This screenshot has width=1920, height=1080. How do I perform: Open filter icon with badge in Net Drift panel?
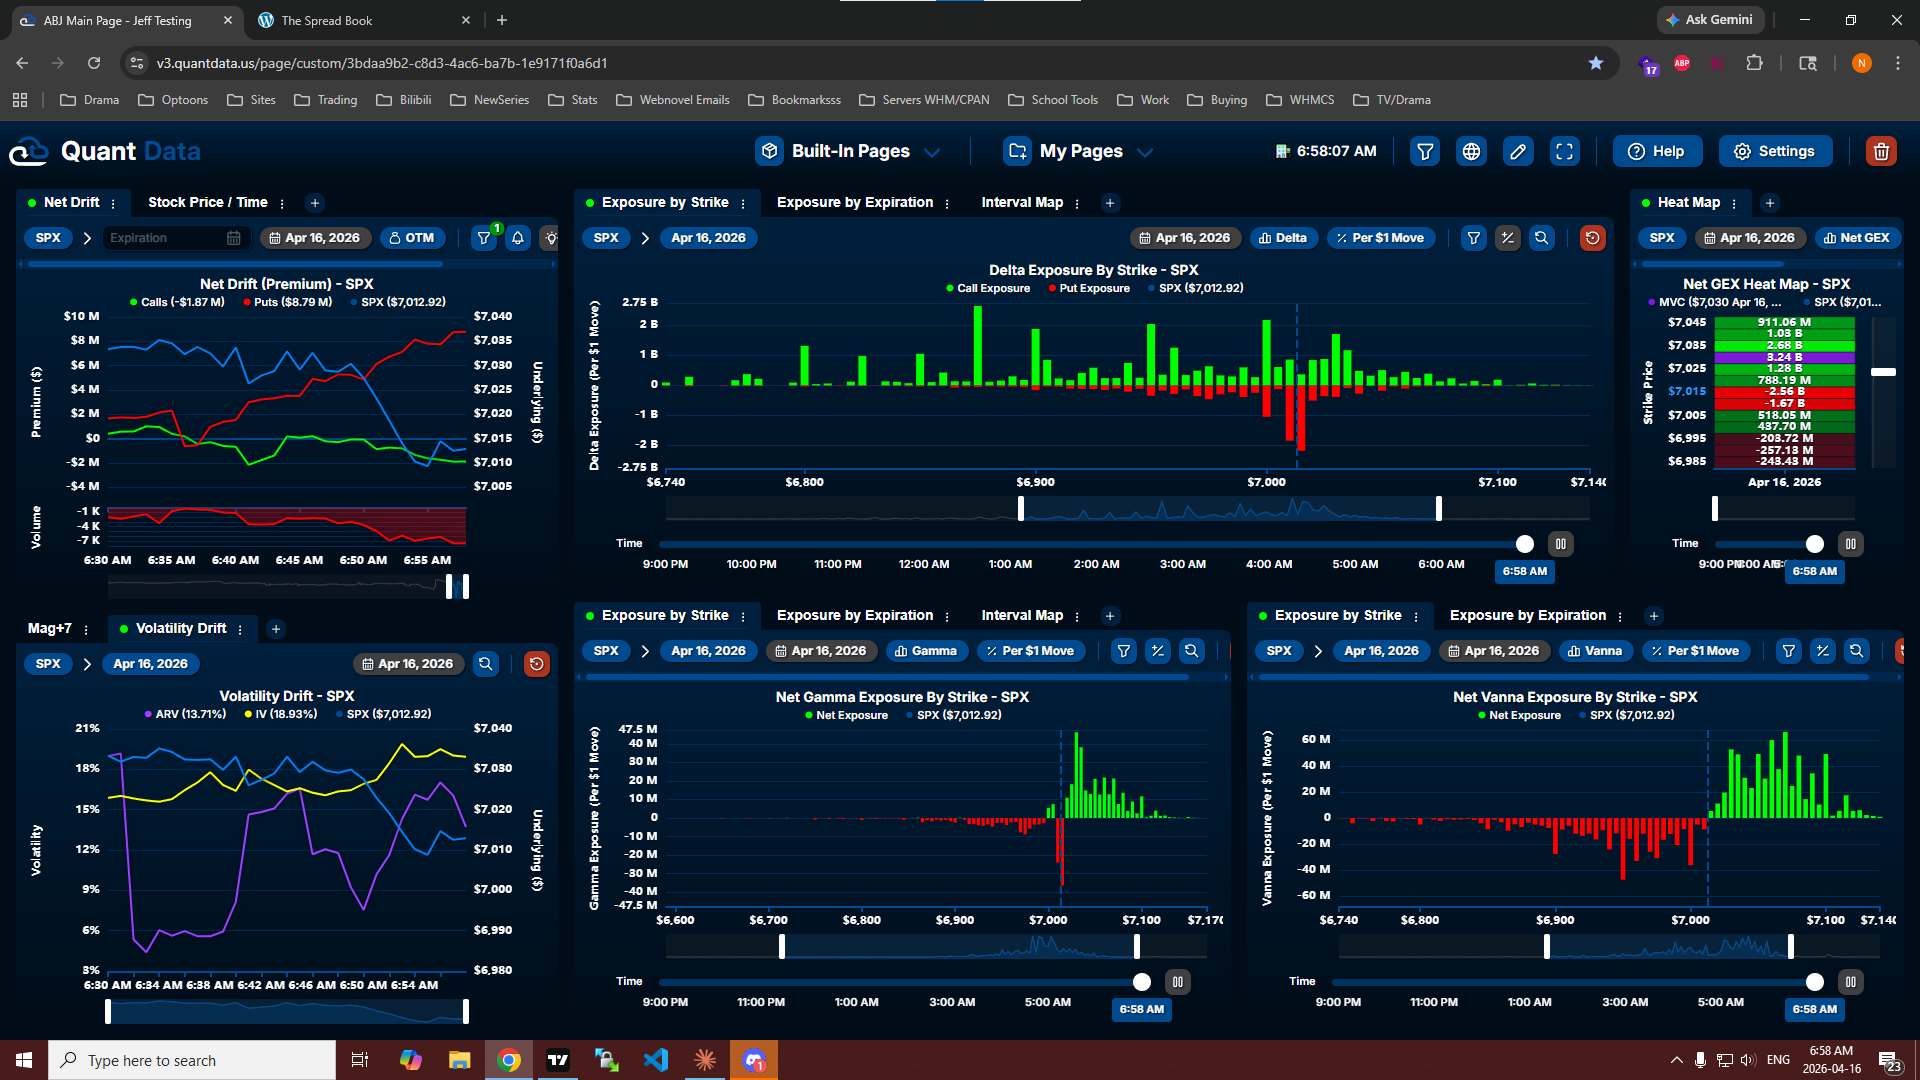click(x=485, y=238)
